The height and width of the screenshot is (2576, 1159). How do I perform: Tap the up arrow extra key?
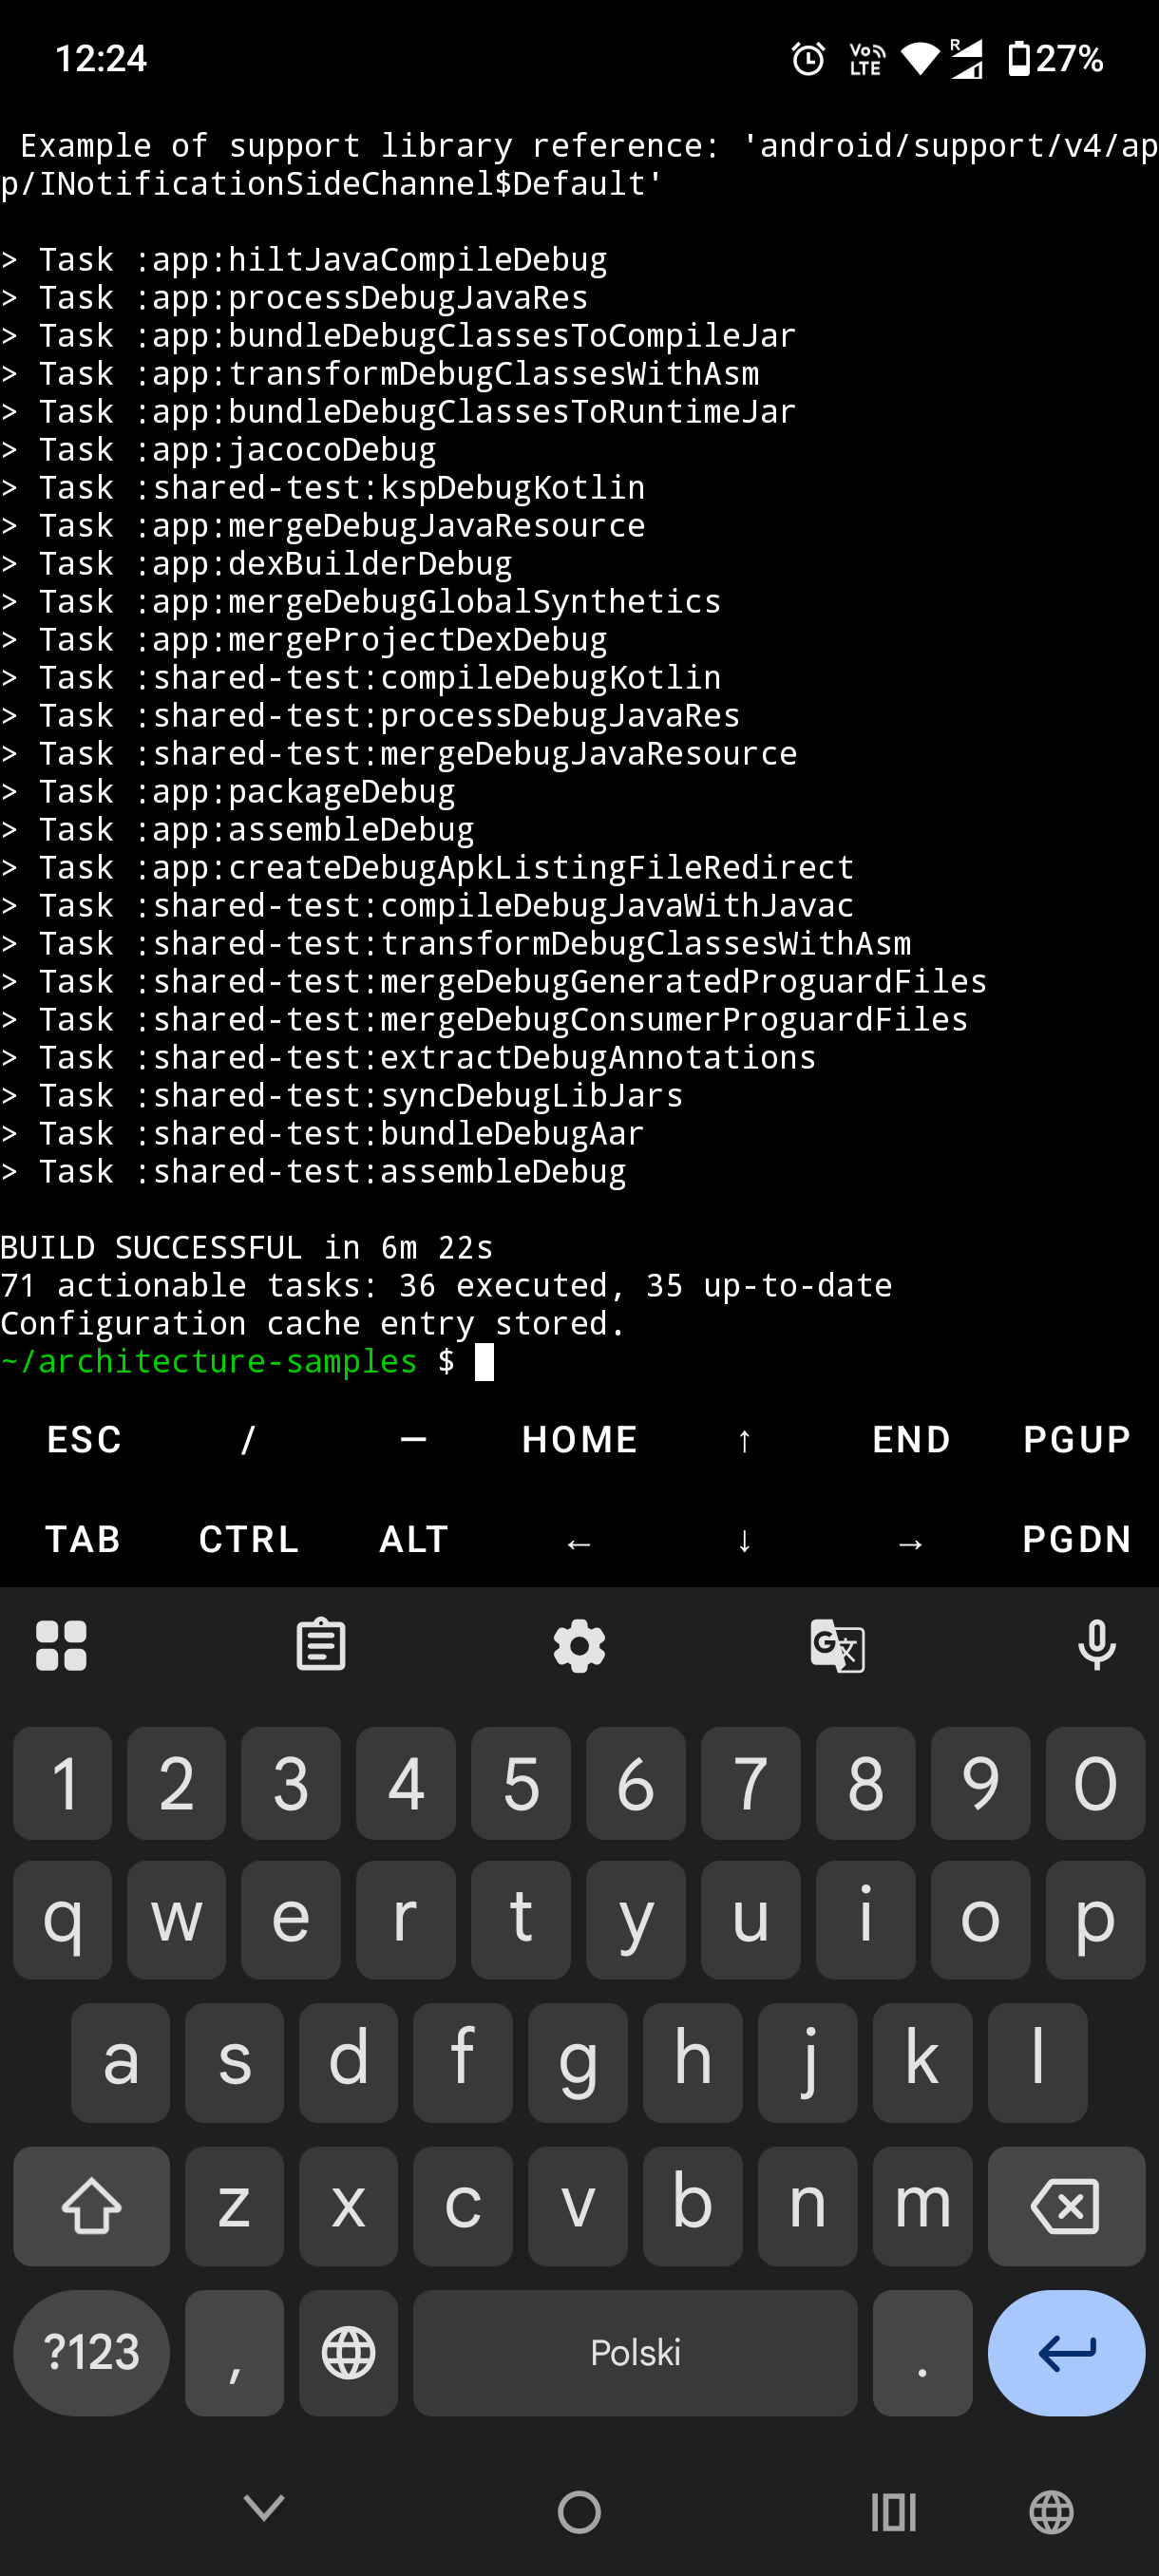coord(744,1440)
